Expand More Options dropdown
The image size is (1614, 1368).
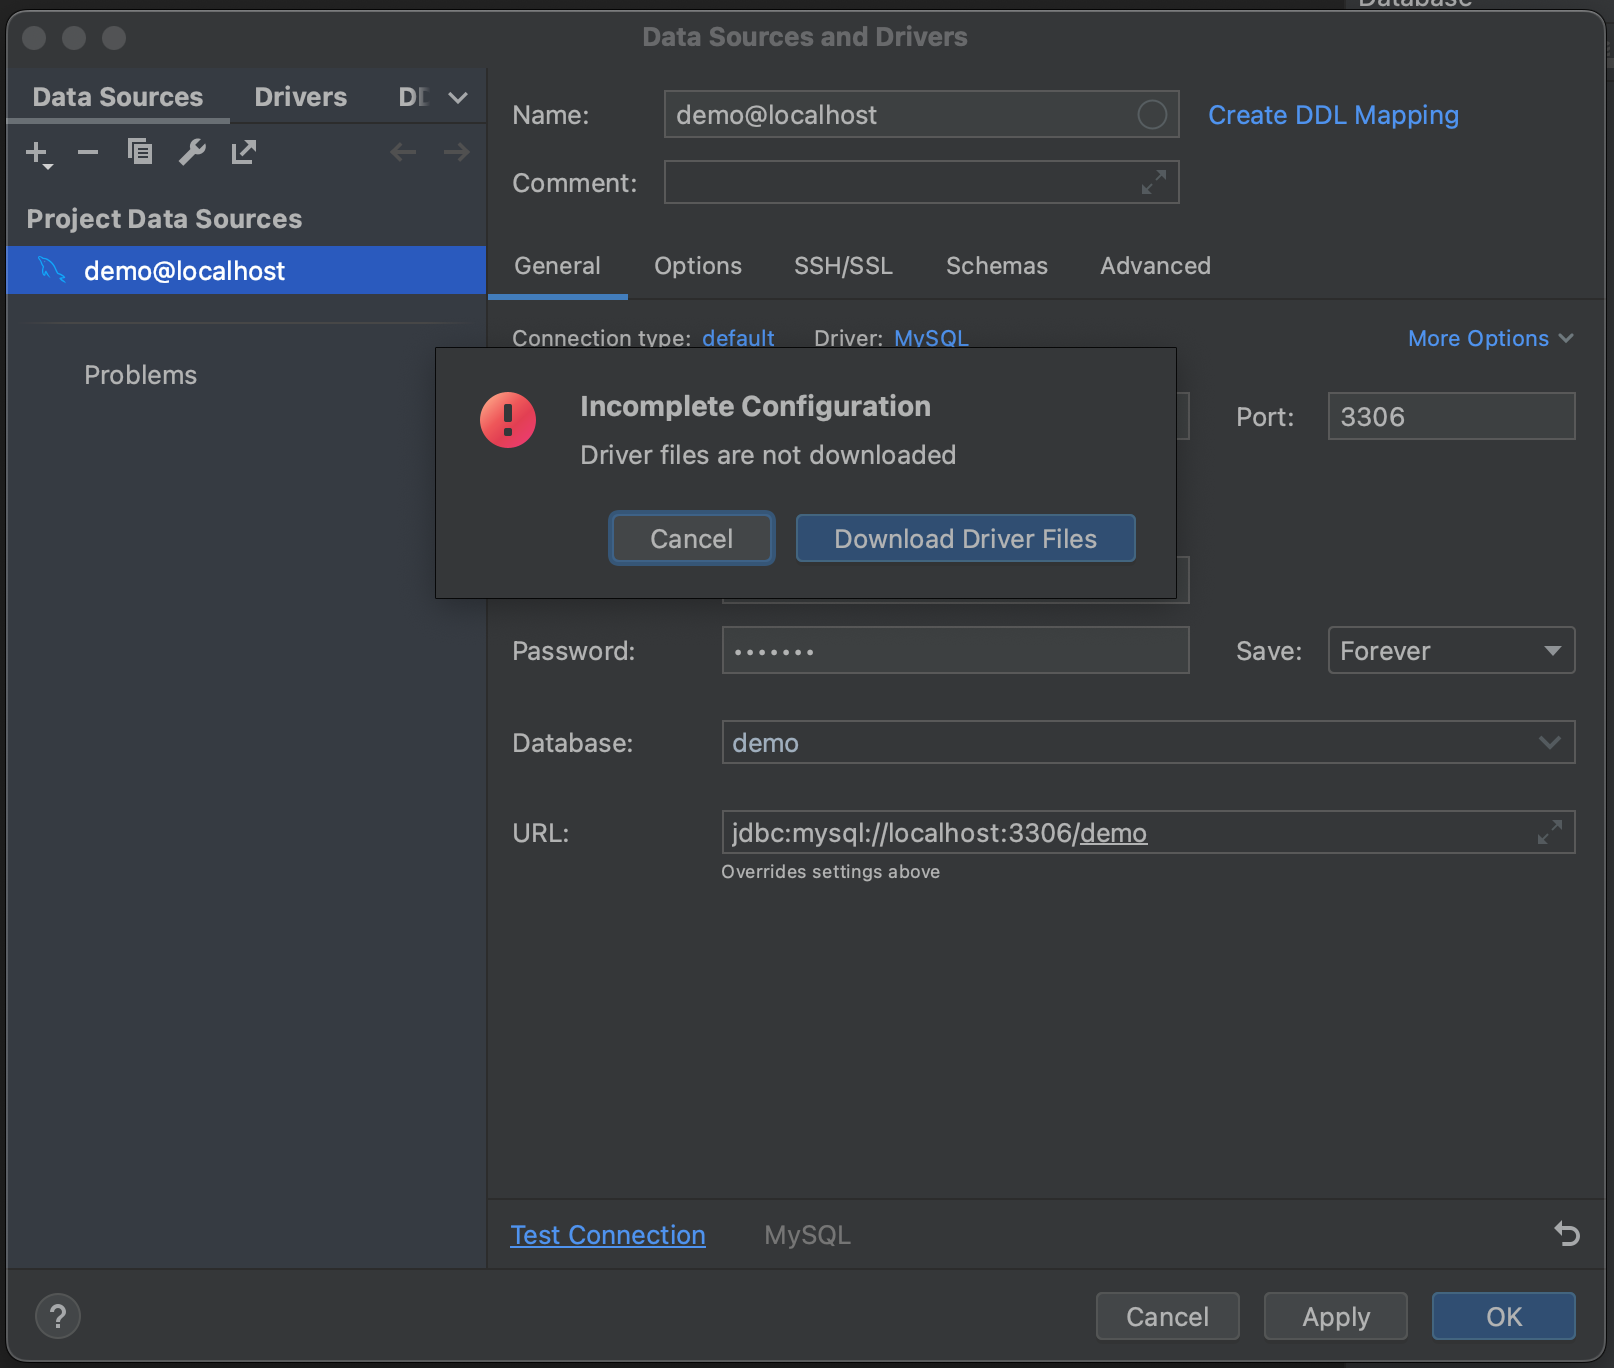pos(1490,338)
